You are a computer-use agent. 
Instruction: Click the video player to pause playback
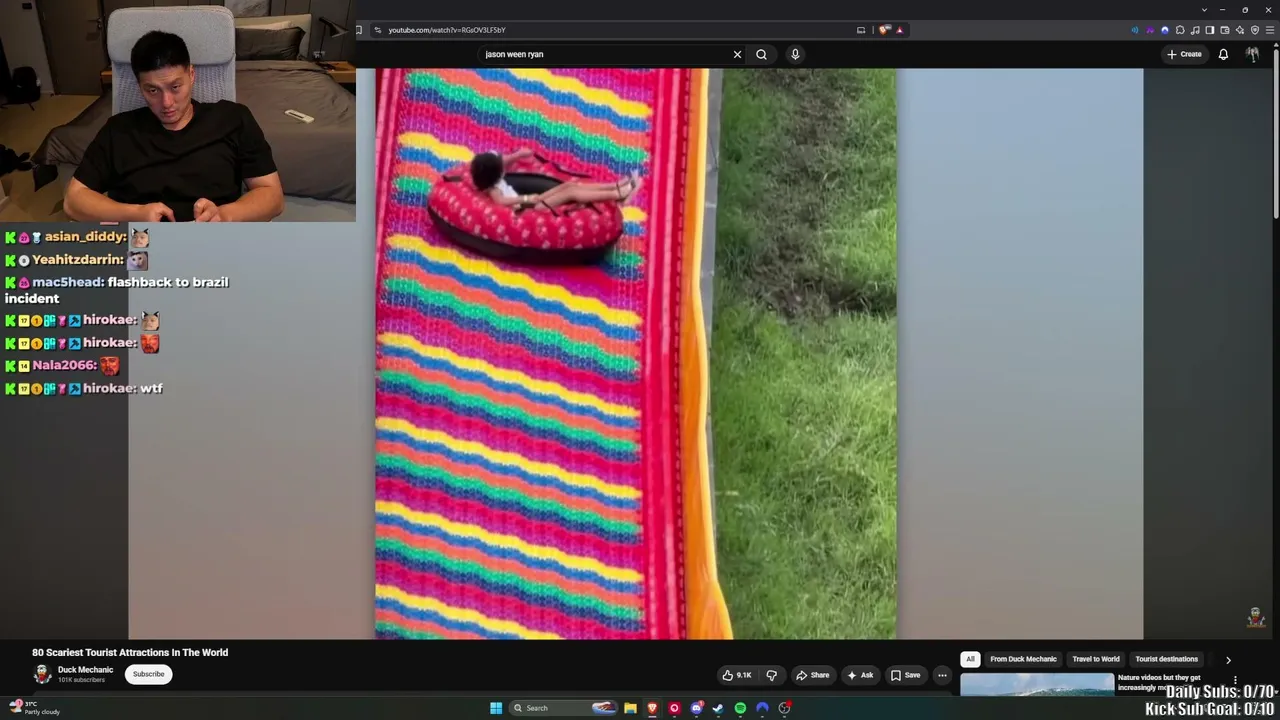(x=636, y=353)
